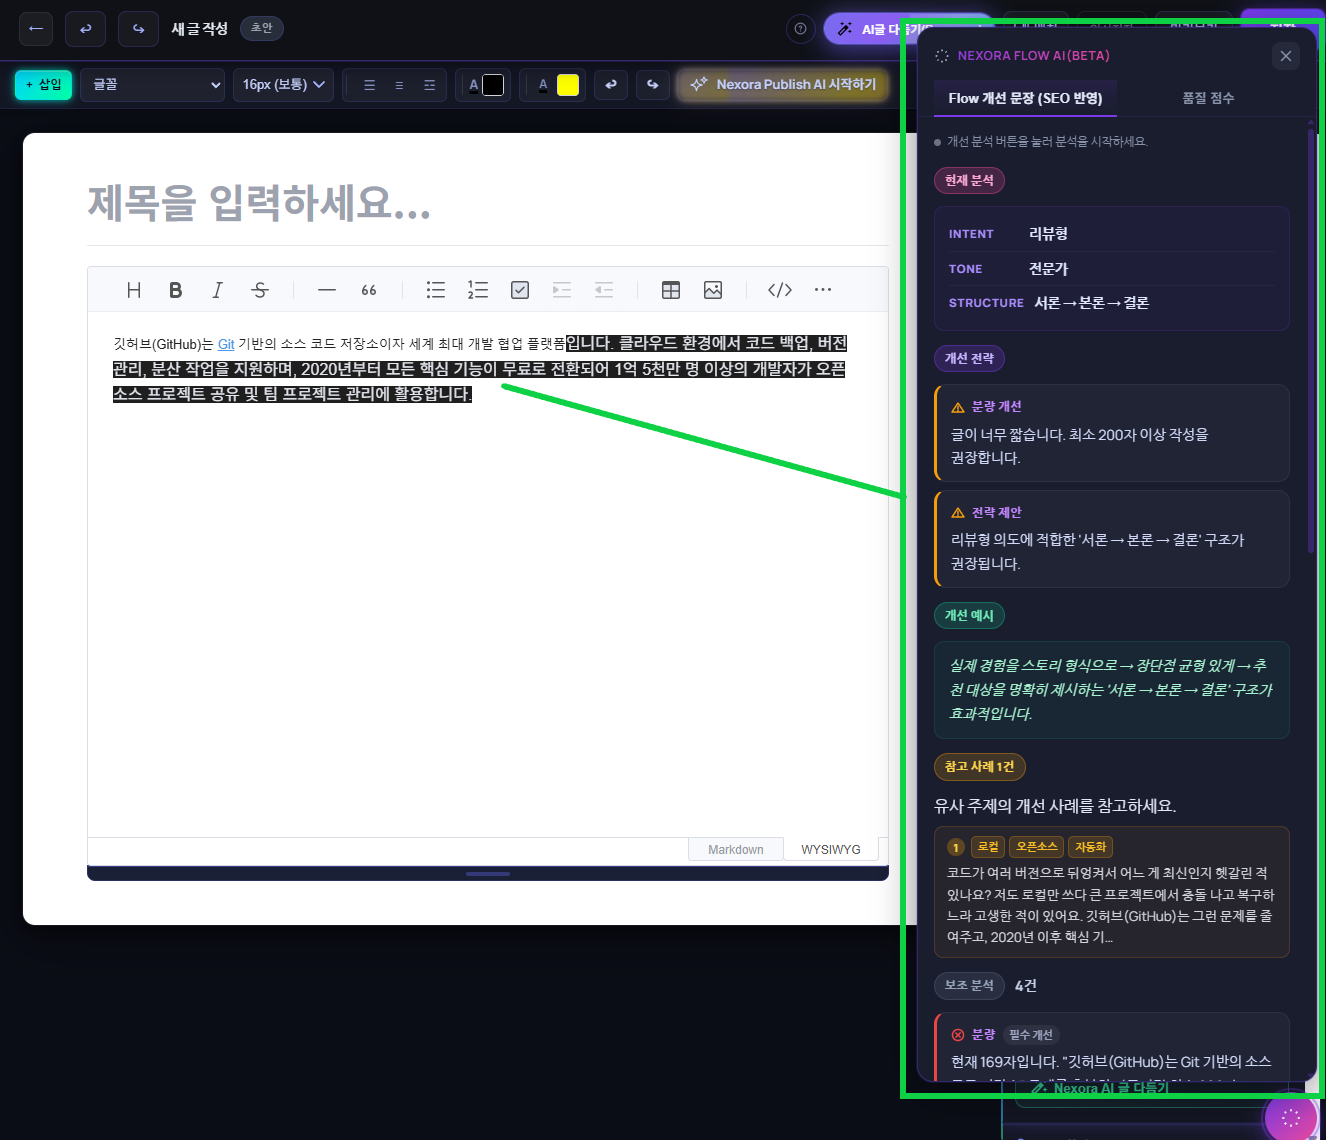The height and width of the screenshot is (1140, 1326).
Task: Apply bold formatting in the editor toolbar
Action: [176, 290]
